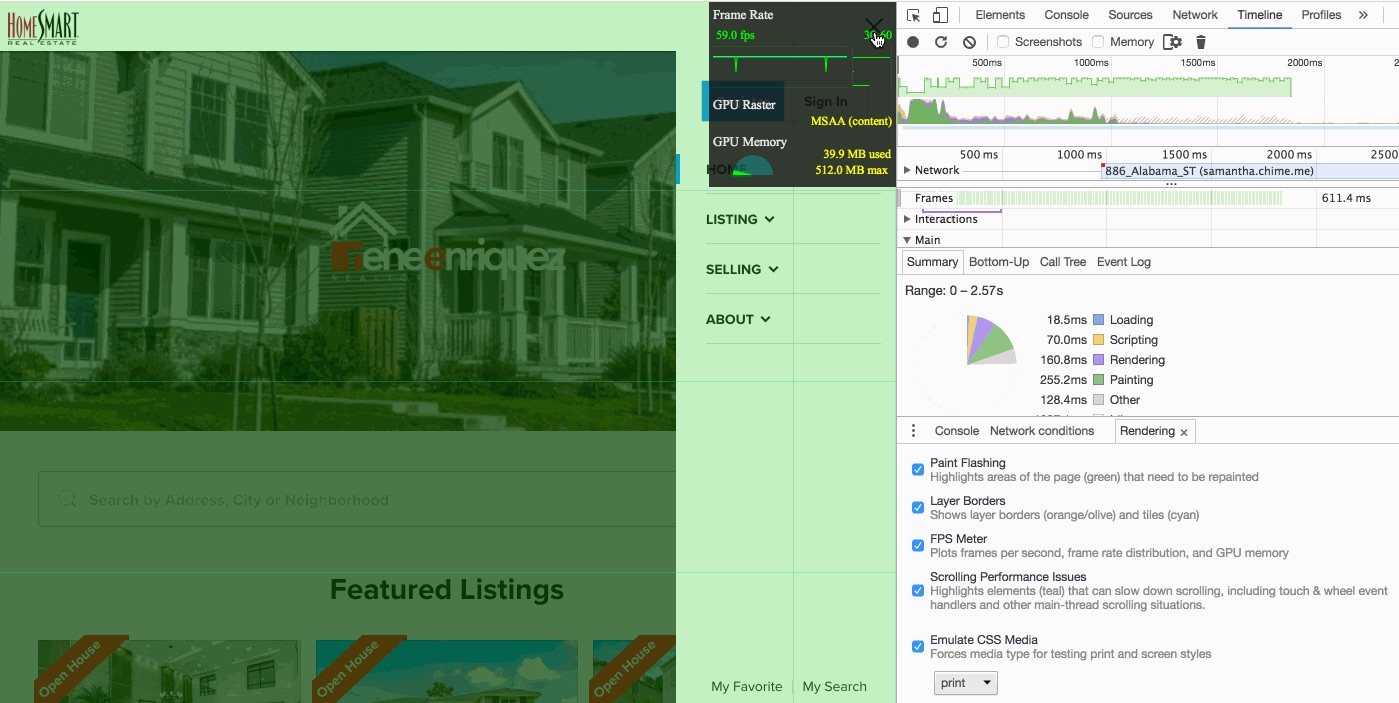
Task: Click the address search input field
Action: (357, 499)
